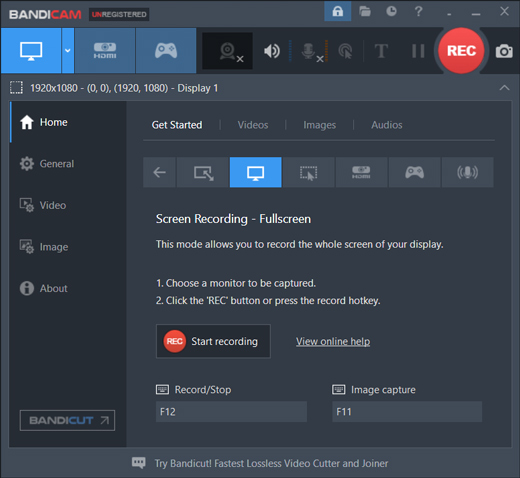Viewport: 520px width, 478px height.
Task: Choose around-mouse recording mode icon
Action: click(308, 172)
